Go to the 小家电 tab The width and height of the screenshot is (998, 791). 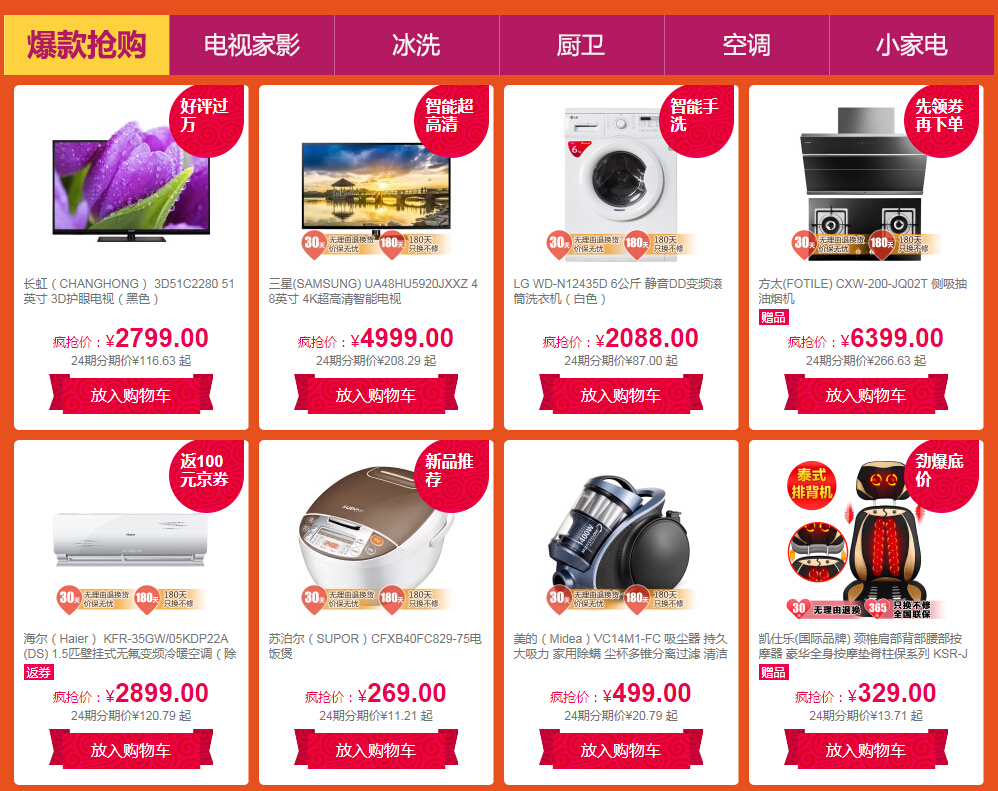911,45
